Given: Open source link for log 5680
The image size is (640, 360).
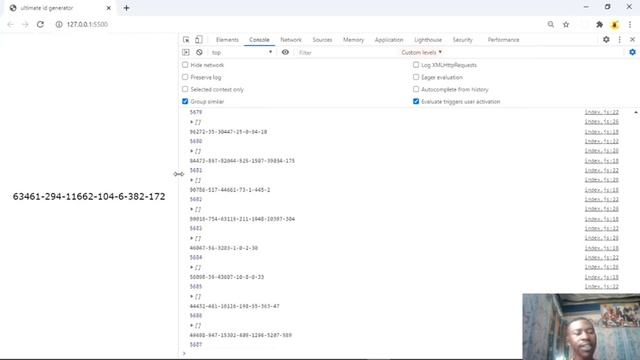Looking at the screenshot, I should (x=602, y=141).
